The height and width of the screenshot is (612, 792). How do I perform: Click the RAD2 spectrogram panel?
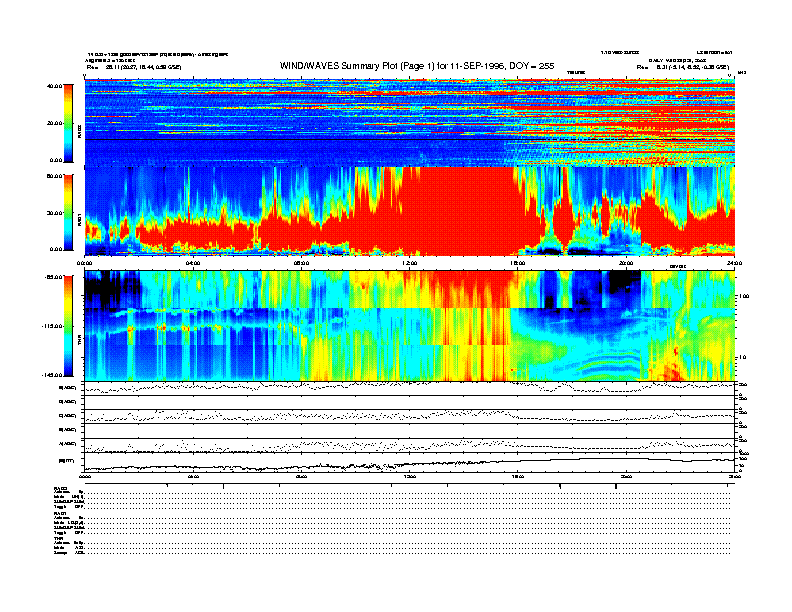pyautogui.click(x=410, y=123)
